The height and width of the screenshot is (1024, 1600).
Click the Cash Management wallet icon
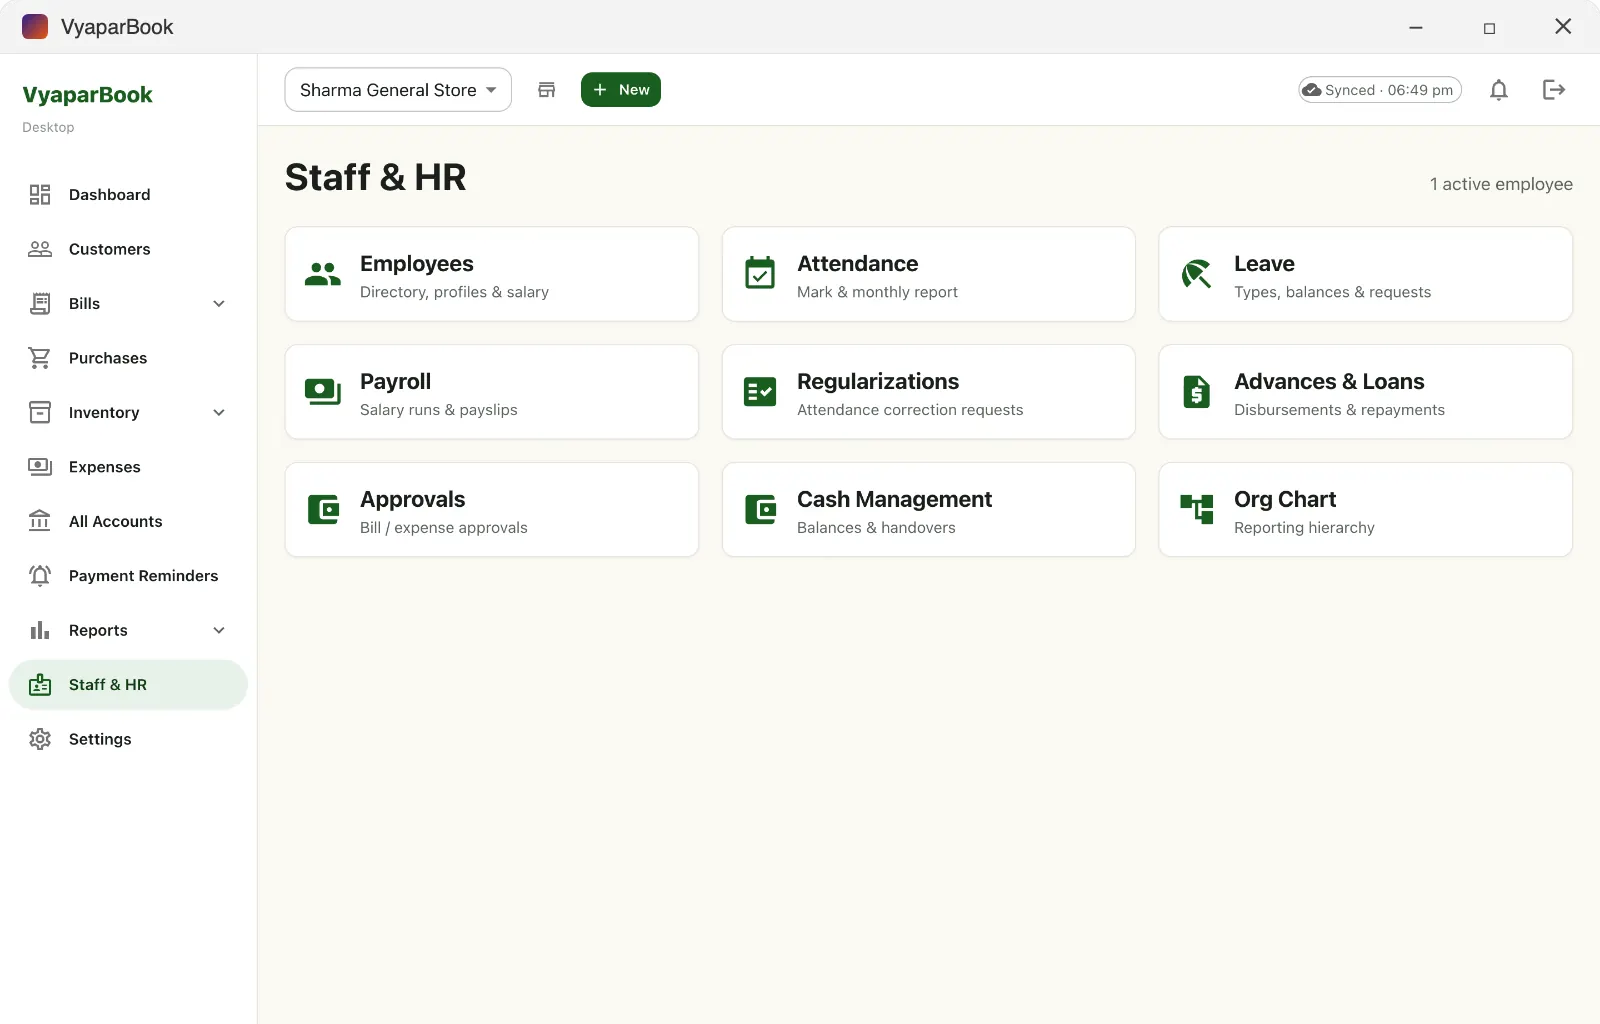(x=760, y=510)
